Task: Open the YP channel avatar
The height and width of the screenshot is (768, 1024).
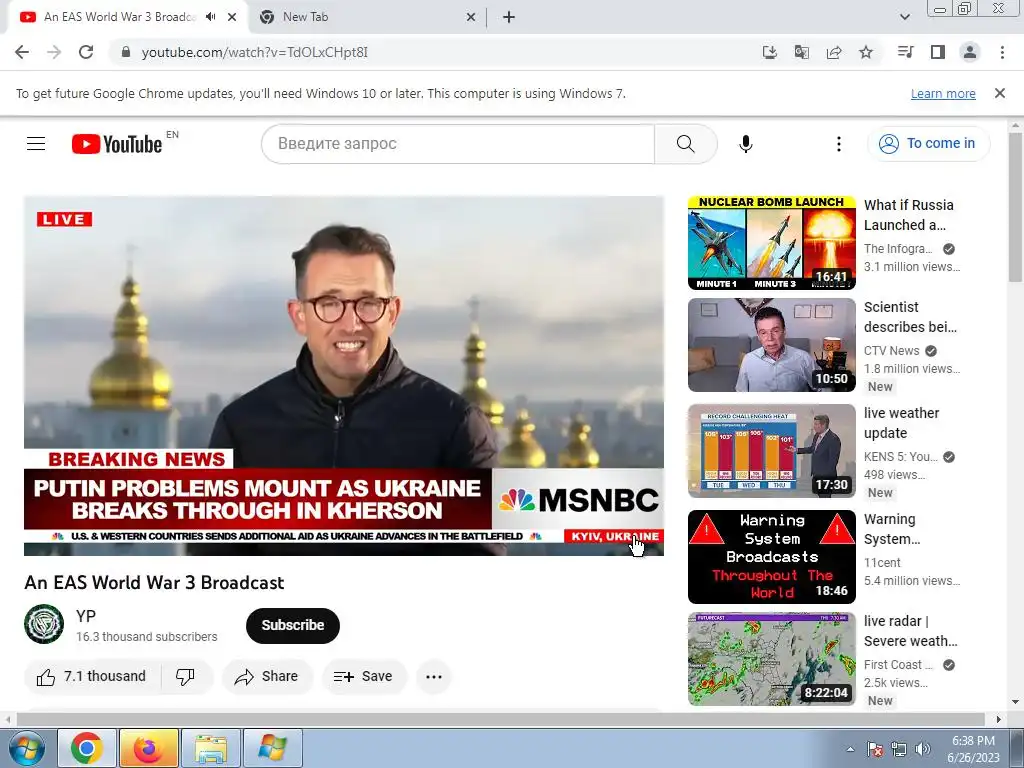Action: (x=44, y=624)
